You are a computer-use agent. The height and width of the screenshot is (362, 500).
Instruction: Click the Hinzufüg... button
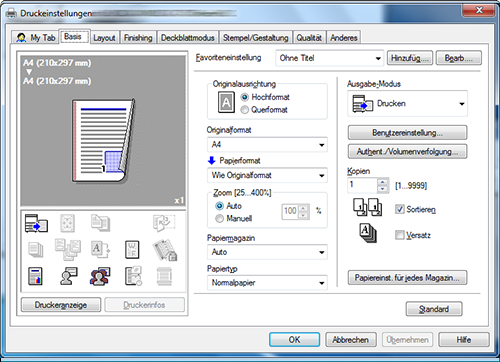tap(410, 58)
